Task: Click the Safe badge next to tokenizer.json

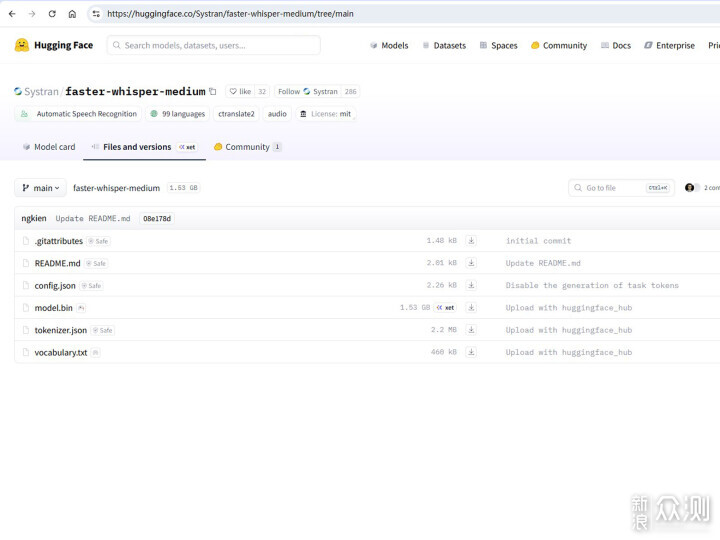Action: tap(102, 330)
